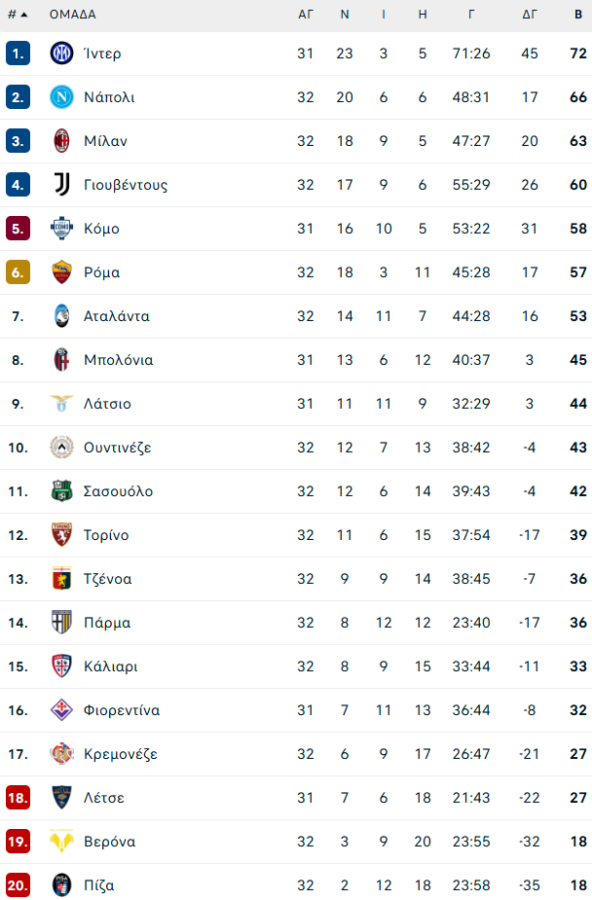Screen dimensions: 592x900
Task: Select the Βερόνα table row
Action: (296, 841)
